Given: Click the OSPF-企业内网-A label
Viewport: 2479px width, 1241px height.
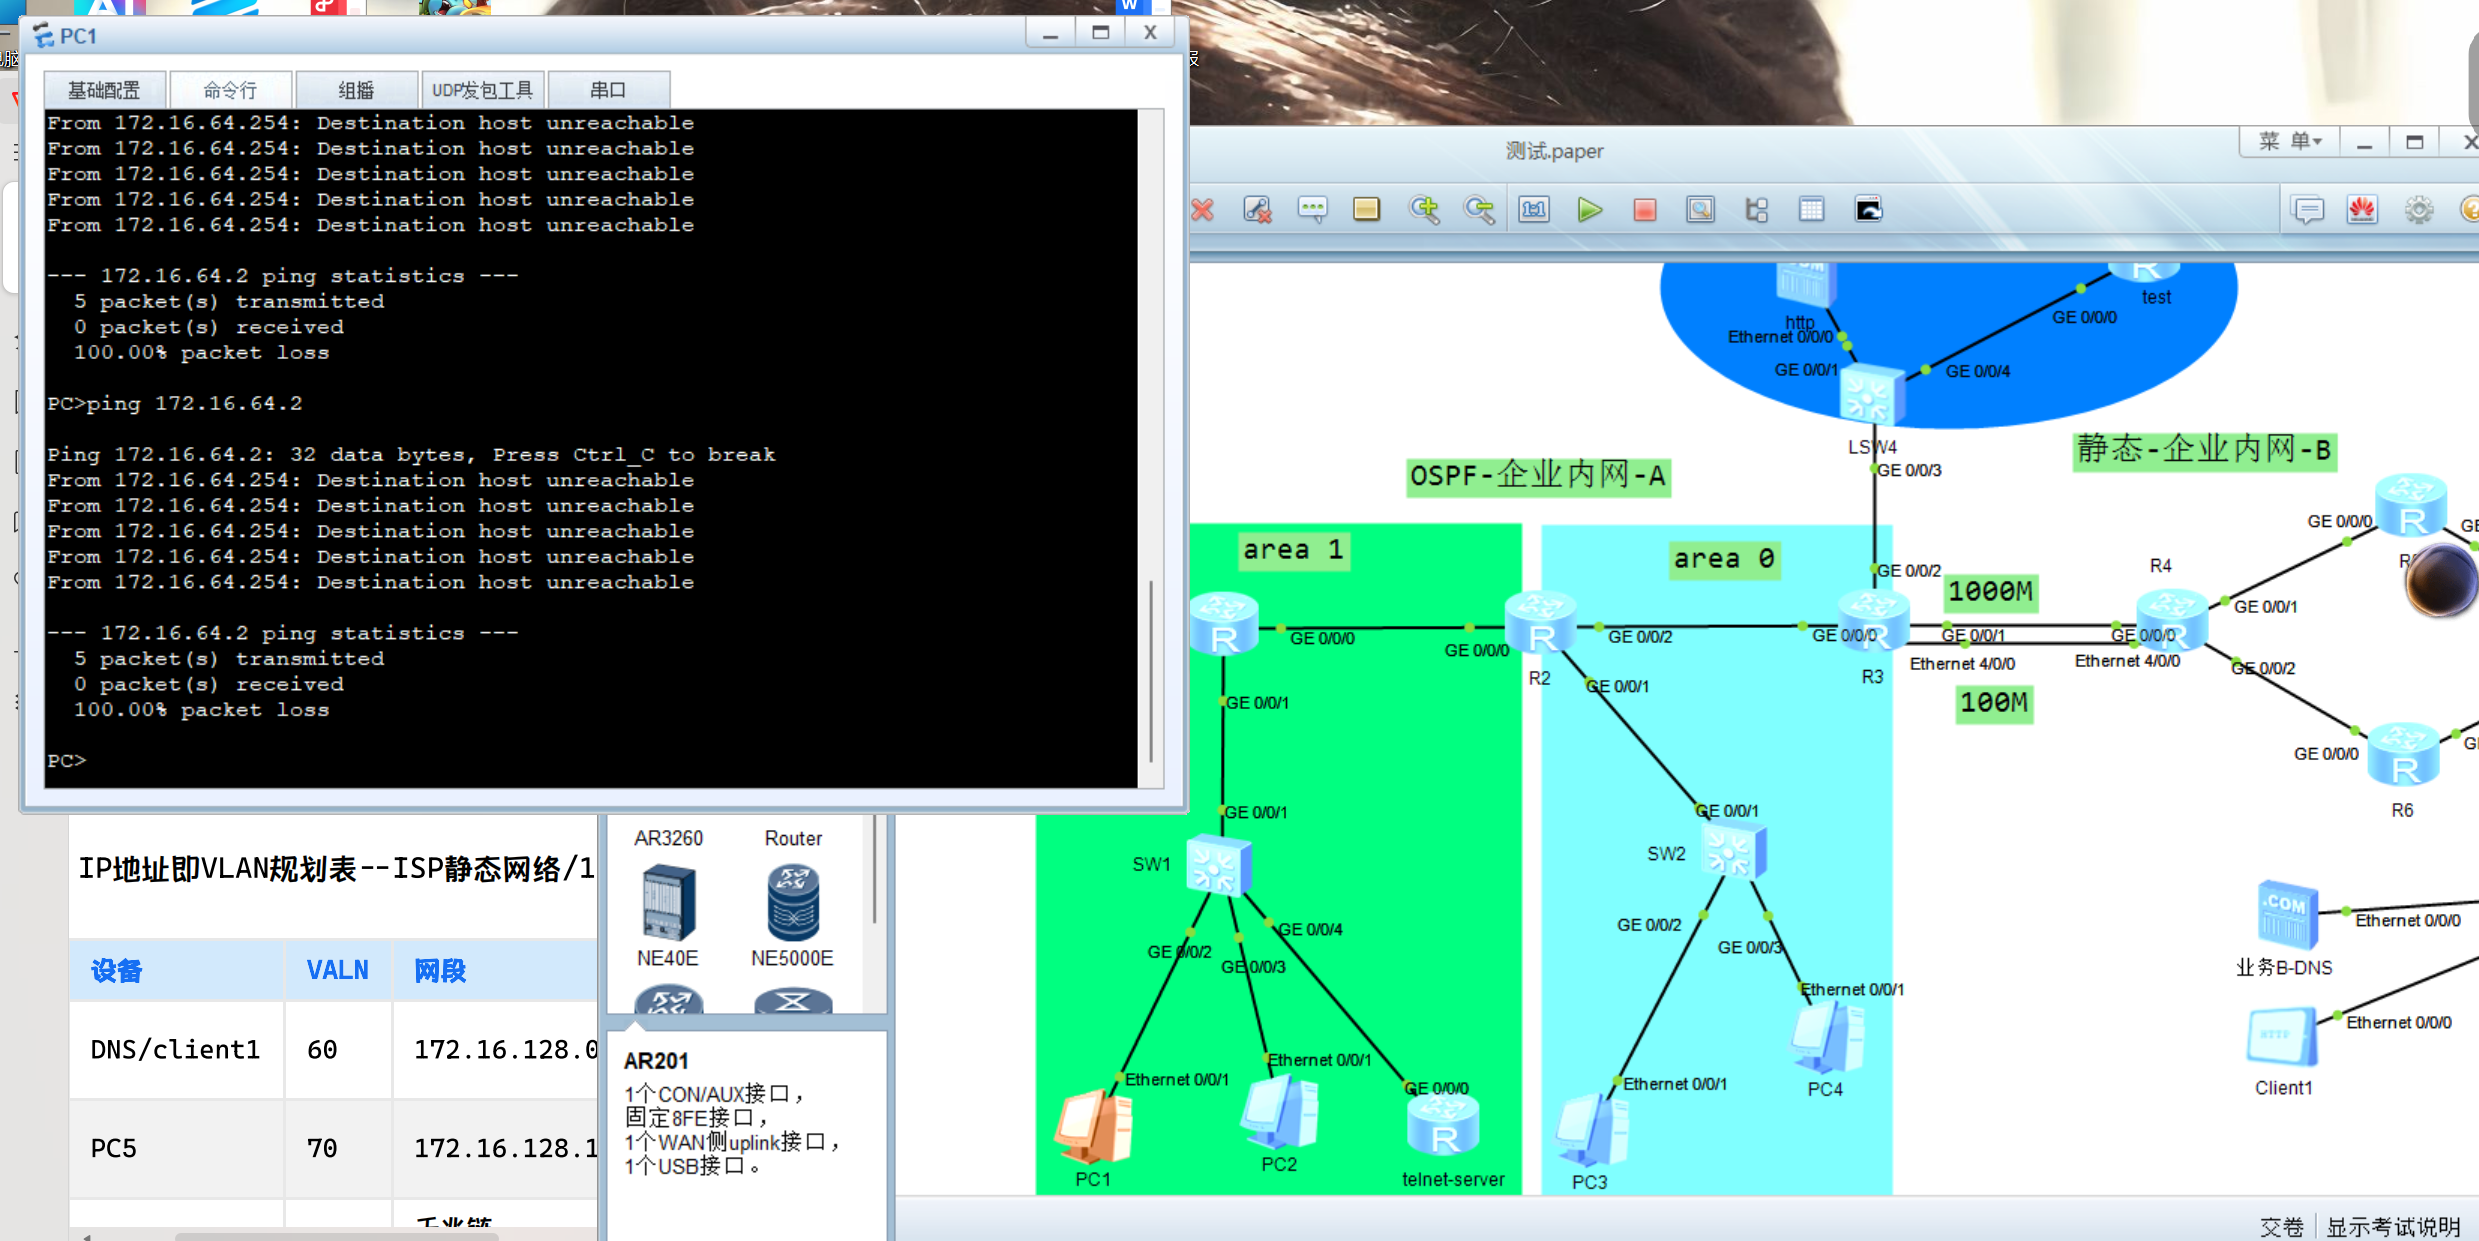Looking at the screenshot, I should (1538, 475).
